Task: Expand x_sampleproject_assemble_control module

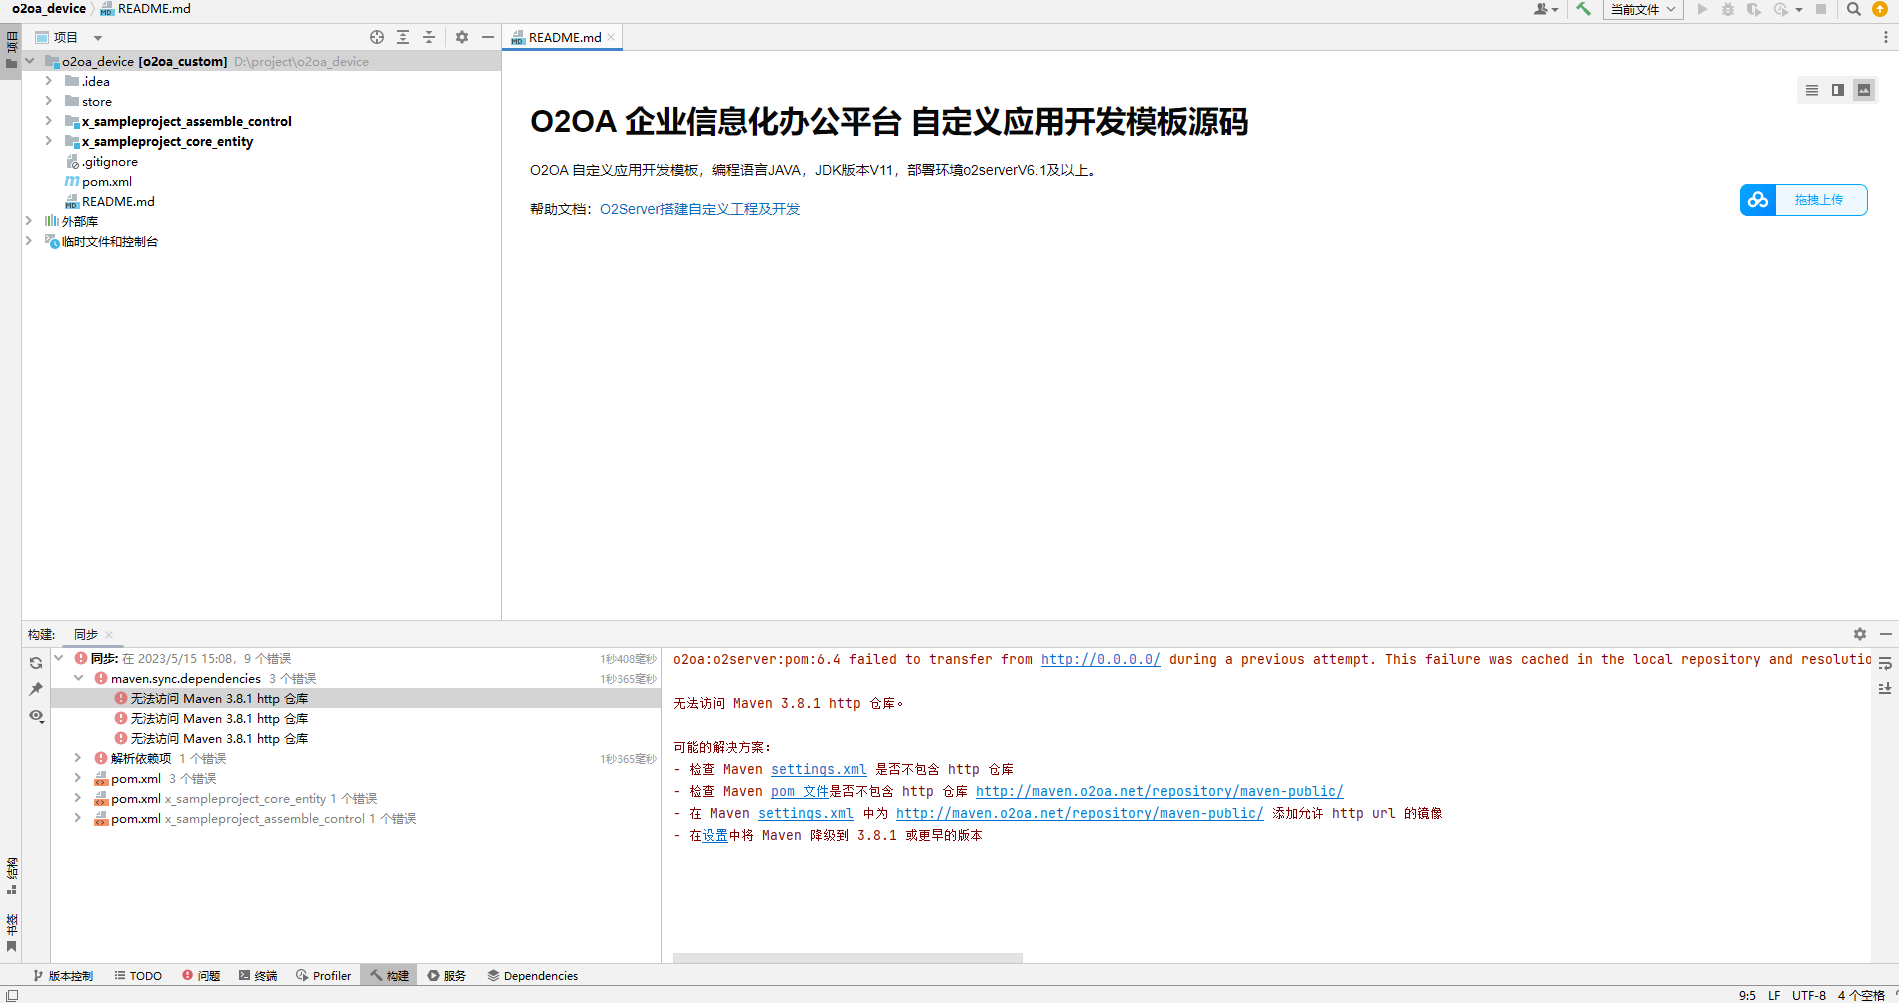Action: (x=48, y=121)
